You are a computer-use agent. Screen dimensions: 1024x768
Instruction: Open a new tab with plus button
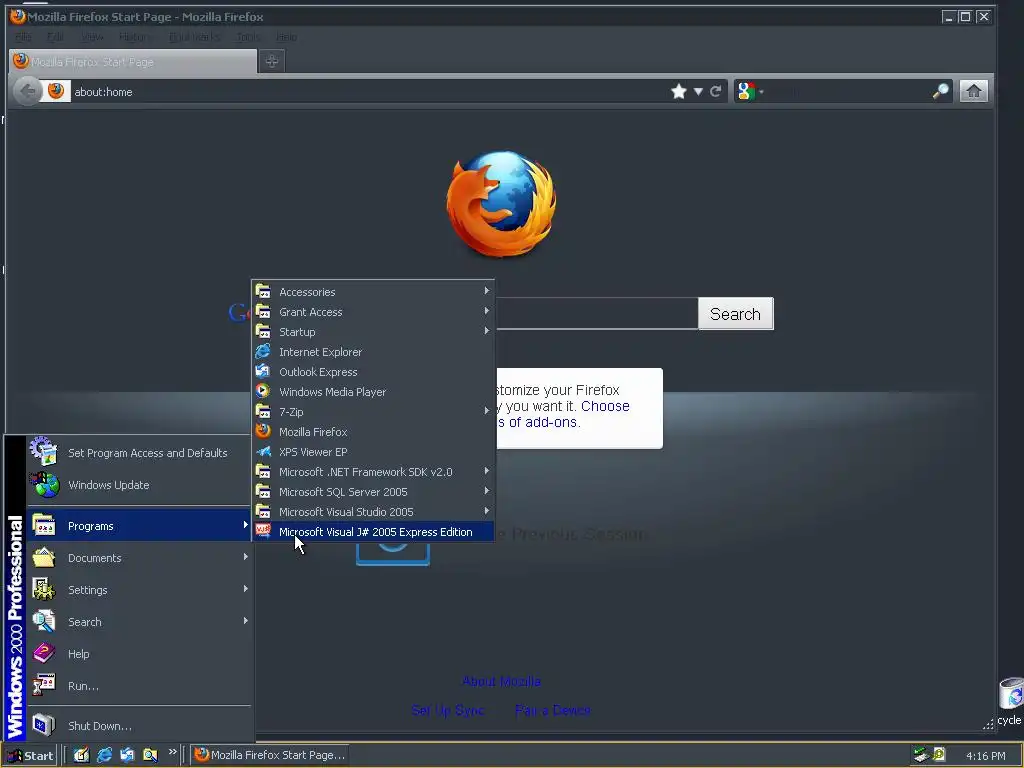pos(272,61)
